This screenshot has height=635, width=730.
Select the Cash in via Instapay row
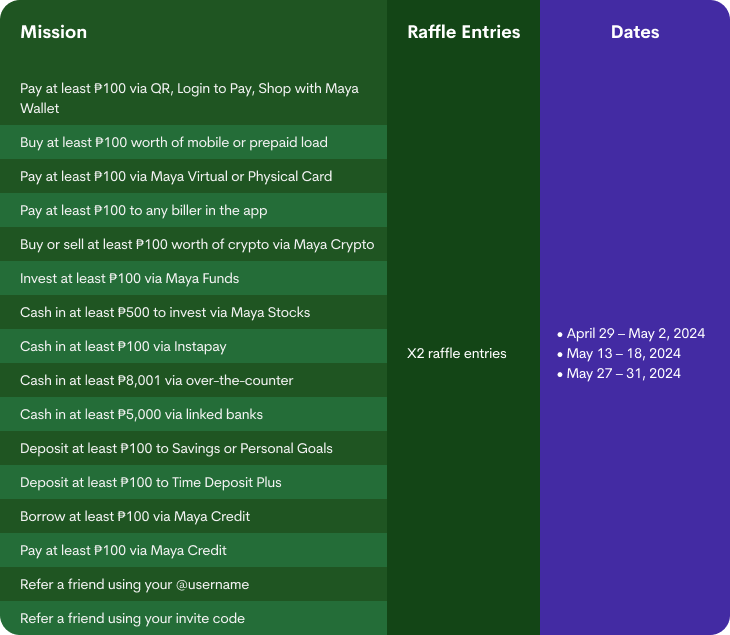[x=137, y=346]
